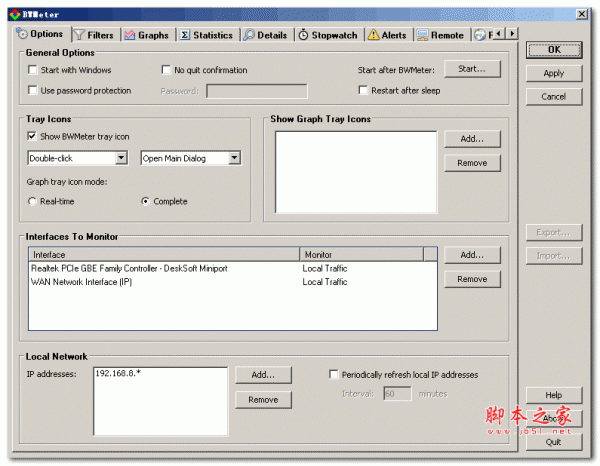Click Remove in Show Graph Tray Icons
The image size is (600, 466).
click(472, 163)
